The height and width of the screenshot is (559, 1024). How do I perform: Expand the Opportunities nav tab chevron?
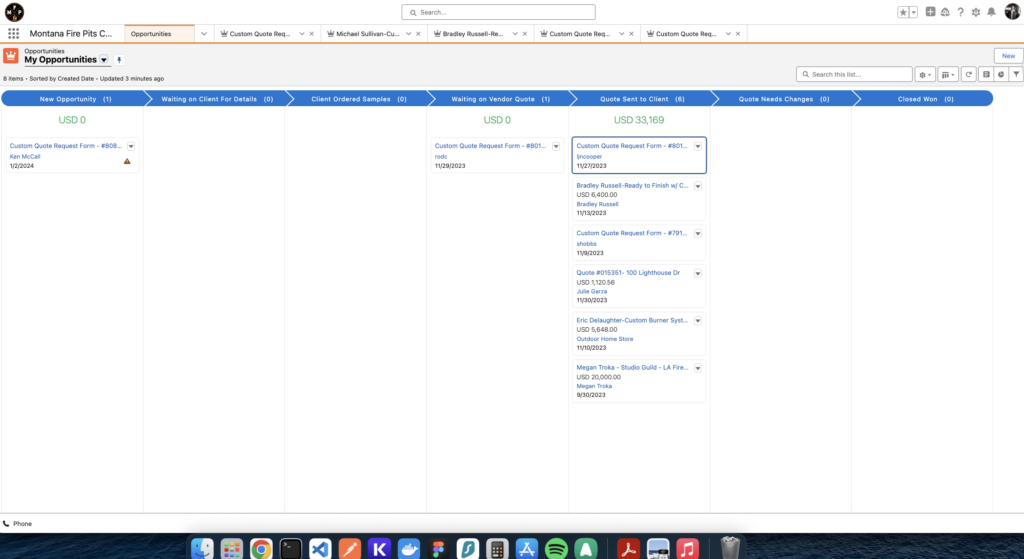pos(204,34)
